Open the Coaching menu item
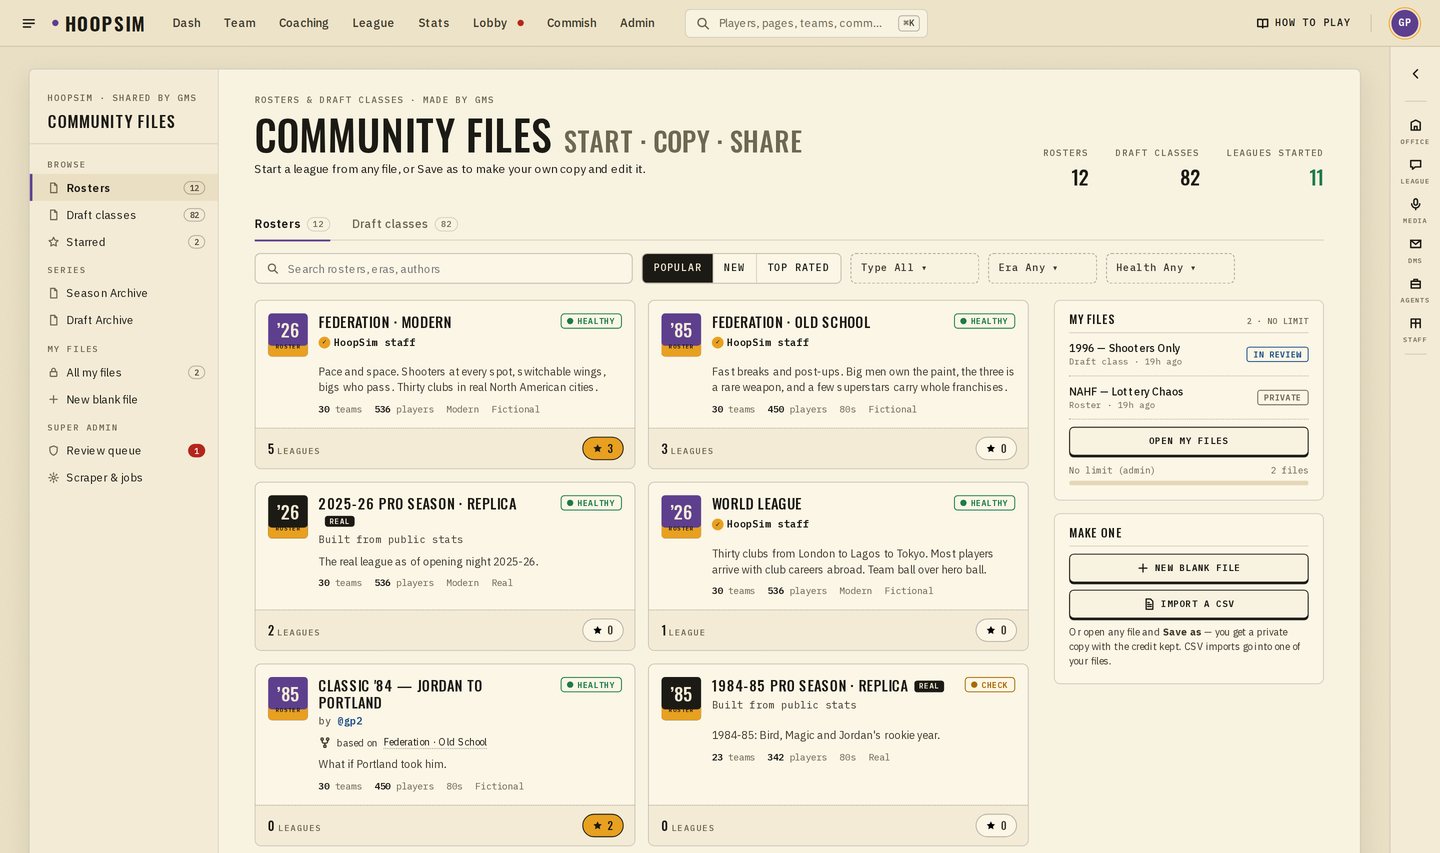The width and height of the screenshot is (1440, 853). pyautogui.click(x=303, y=23)
